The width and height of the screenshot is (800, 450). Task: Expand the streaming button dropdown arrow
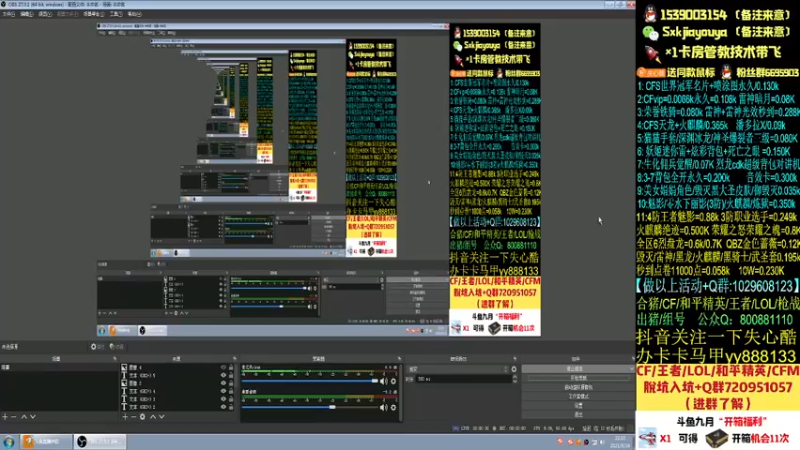tap(632, 369)
